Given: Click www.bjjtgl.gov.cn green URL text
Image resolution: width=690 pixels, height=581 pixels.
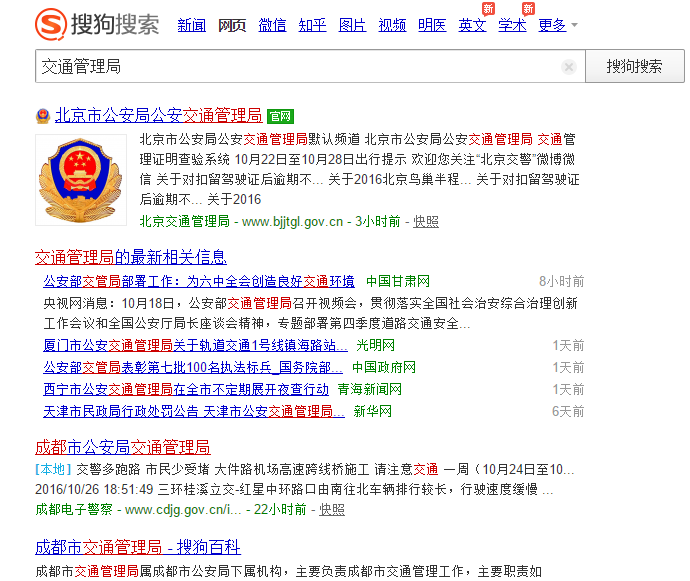Looking at the screenshot, I should coord(293,221).
